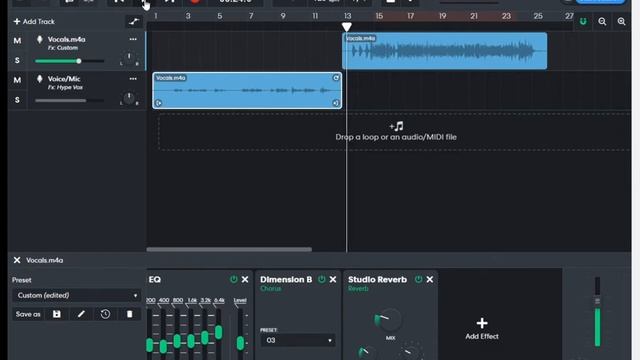Viewport: 640px width, 360px height.
Task: Click the zoom out magnifier icon
Action: point(602,22)
